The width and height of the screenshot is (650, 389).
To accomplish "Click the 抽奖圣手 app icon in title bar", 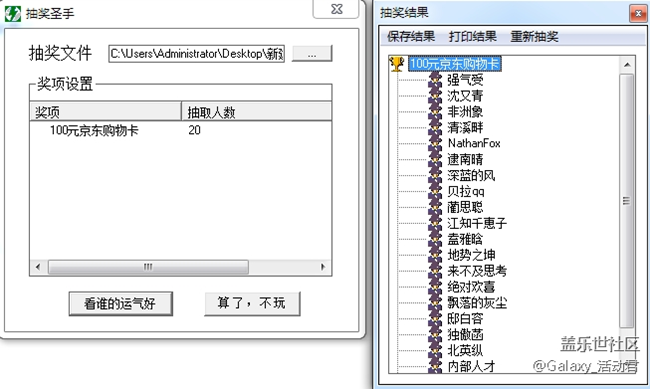I will click(x=12, y=14).
